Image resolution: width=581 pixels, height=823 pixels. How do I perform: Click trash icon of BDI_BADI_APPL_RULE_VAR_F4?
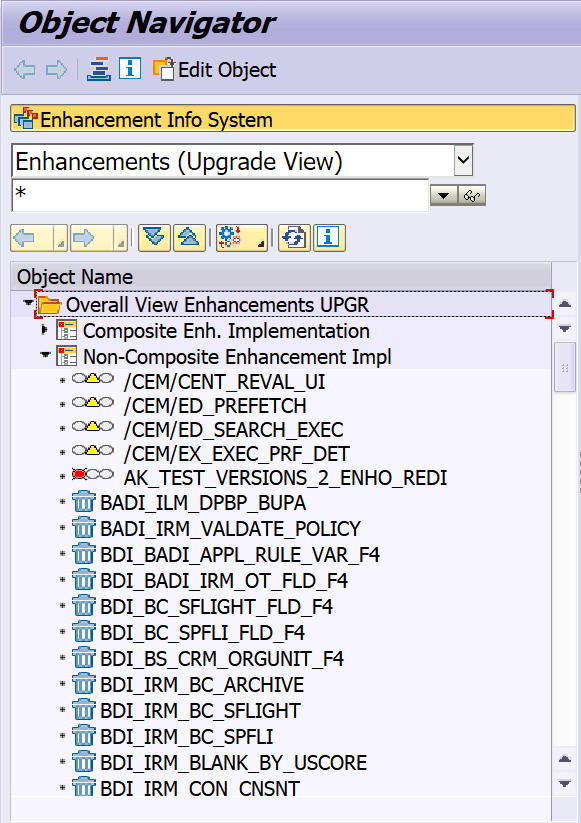coord(83,554)
